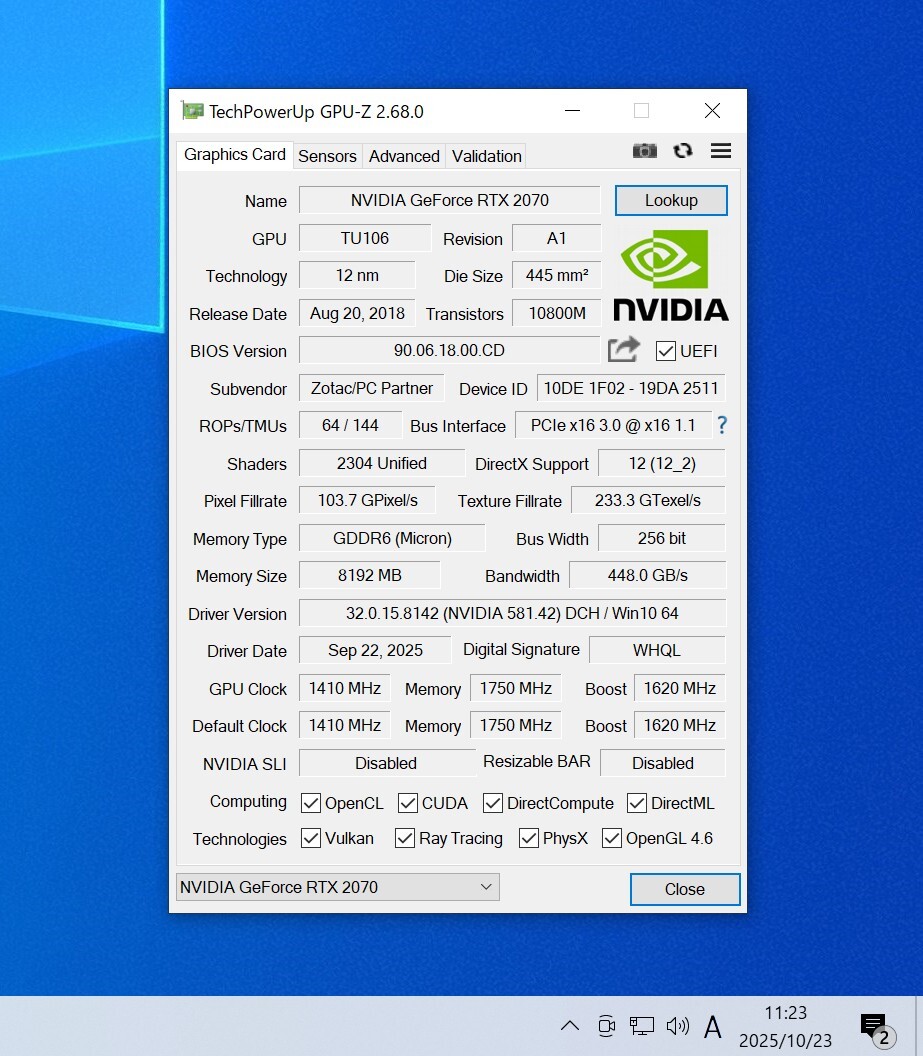This screenshot has width=923, height=1056.
Task: Open the GPU selection dropdown
Action: coord(338,887)
